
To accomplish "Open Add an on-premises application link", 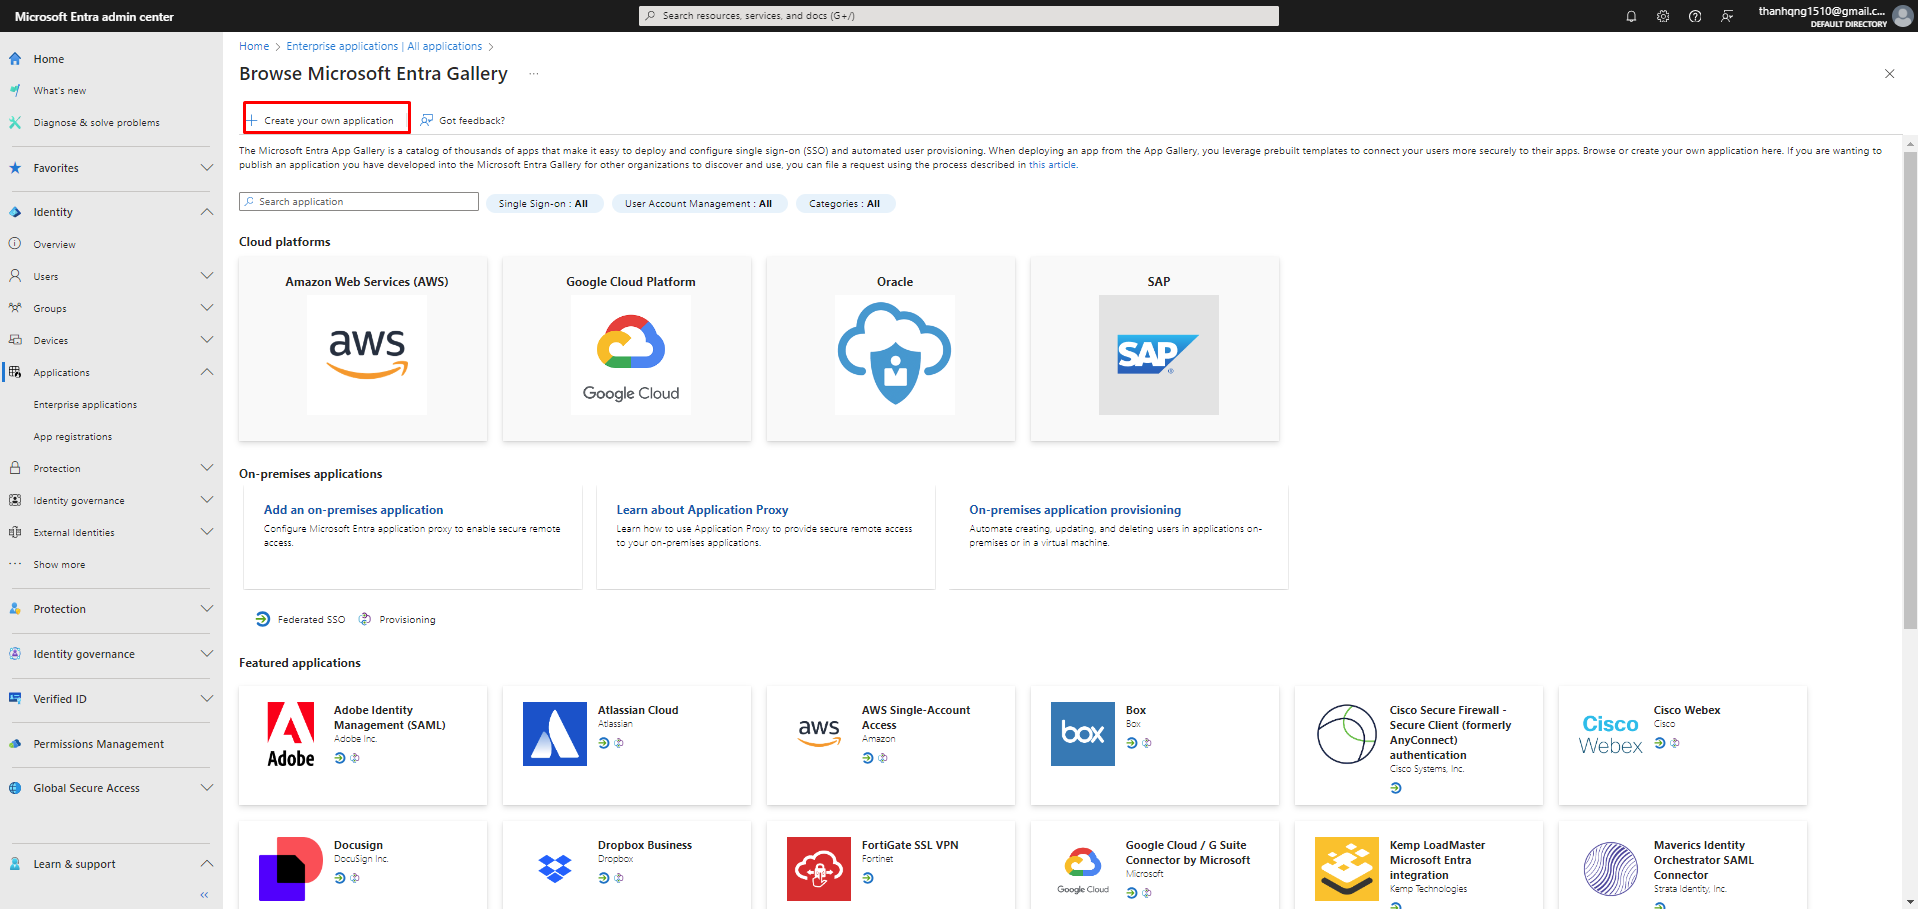I will click(353, 510).
